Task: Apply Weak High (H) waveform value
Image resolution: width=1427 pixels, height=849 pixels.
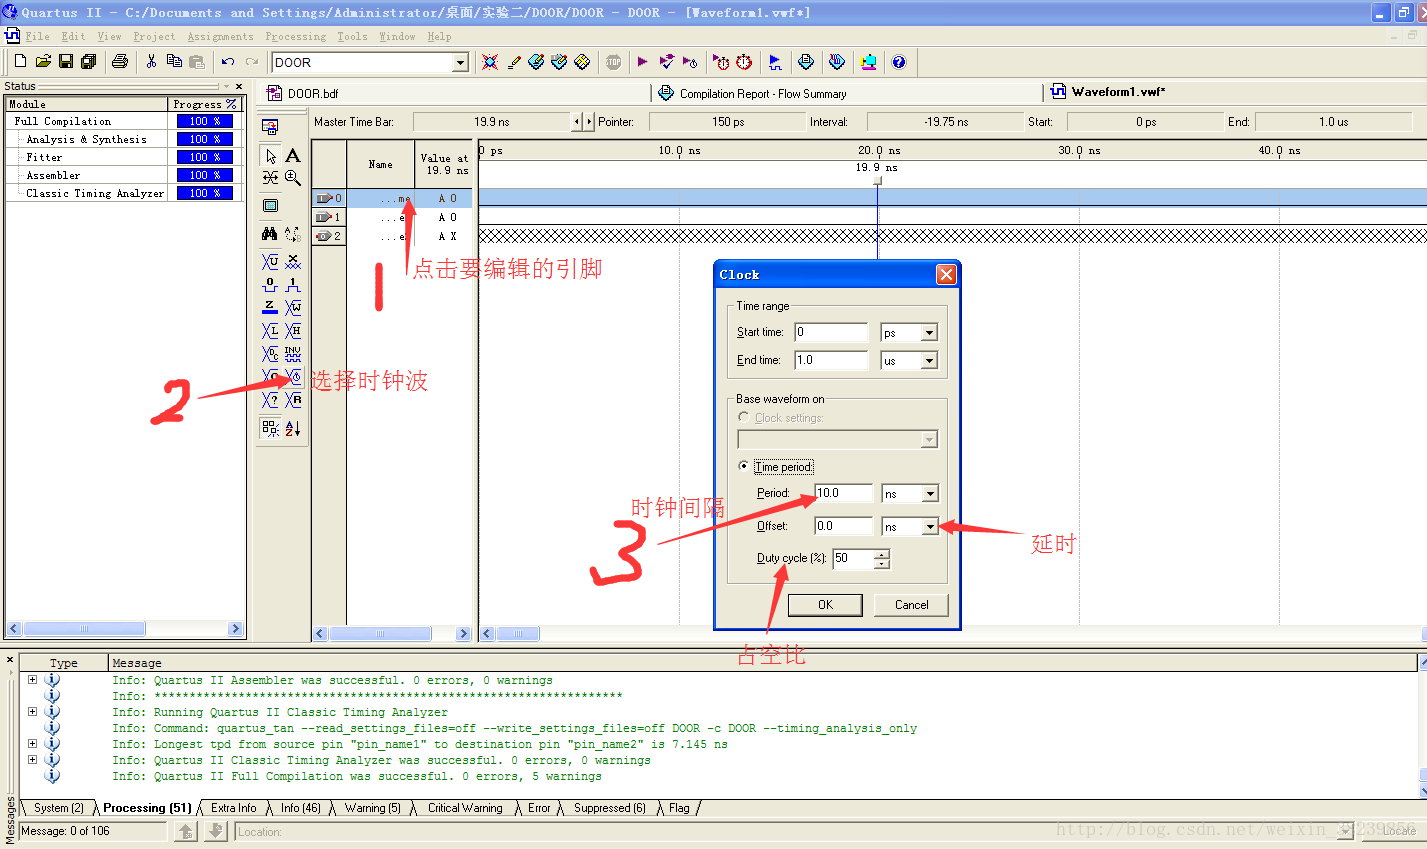Action: tap(293, 331)
